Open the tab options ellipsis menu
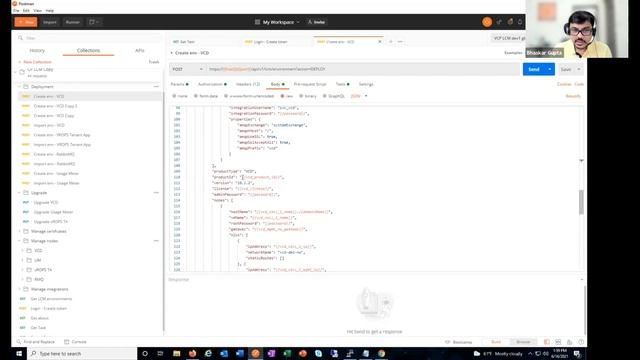Image resolution: width=640 pixels, height=360 pixels. pyautogui.click(x=400, y=42)
